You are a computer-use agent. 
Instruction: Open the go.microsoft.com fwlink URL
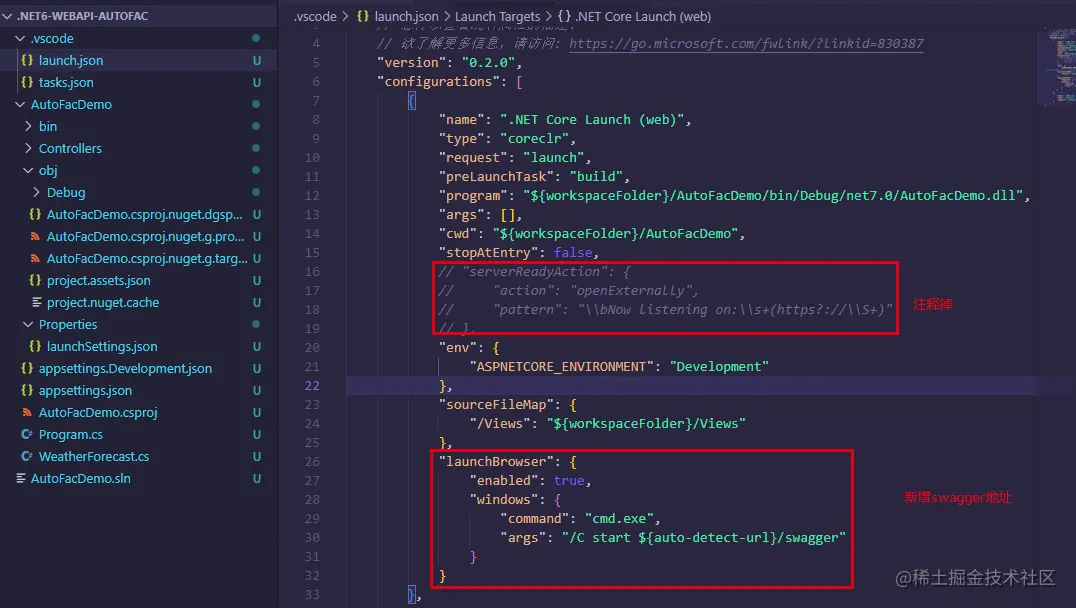pos(746,43)
